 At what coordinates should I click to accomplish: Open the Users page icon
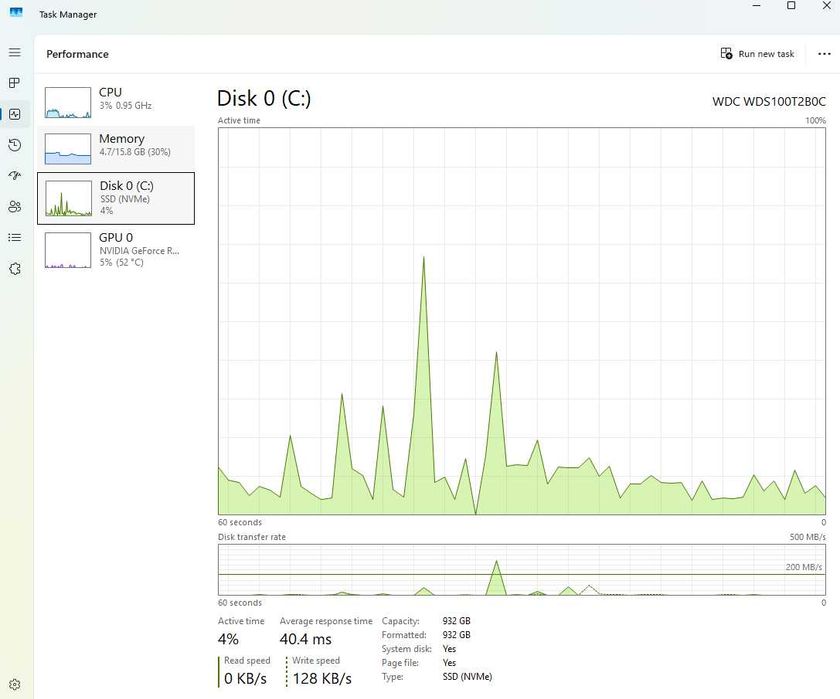pyautogui.click(x=15, y=206)
